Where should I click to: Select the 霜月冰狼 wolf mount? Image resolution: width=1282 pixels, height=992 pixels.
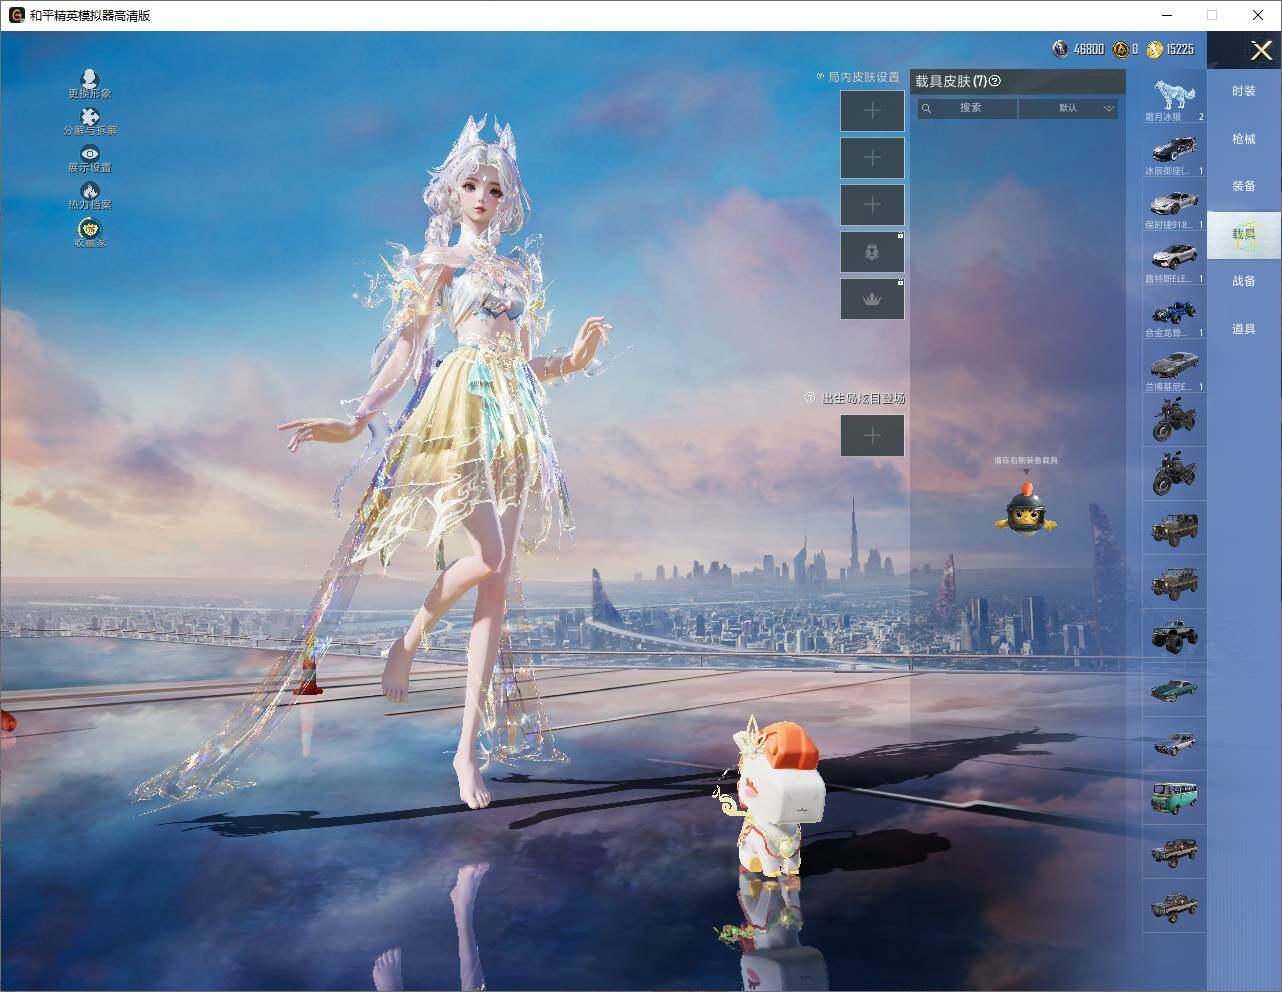[x=1174, y=97]
